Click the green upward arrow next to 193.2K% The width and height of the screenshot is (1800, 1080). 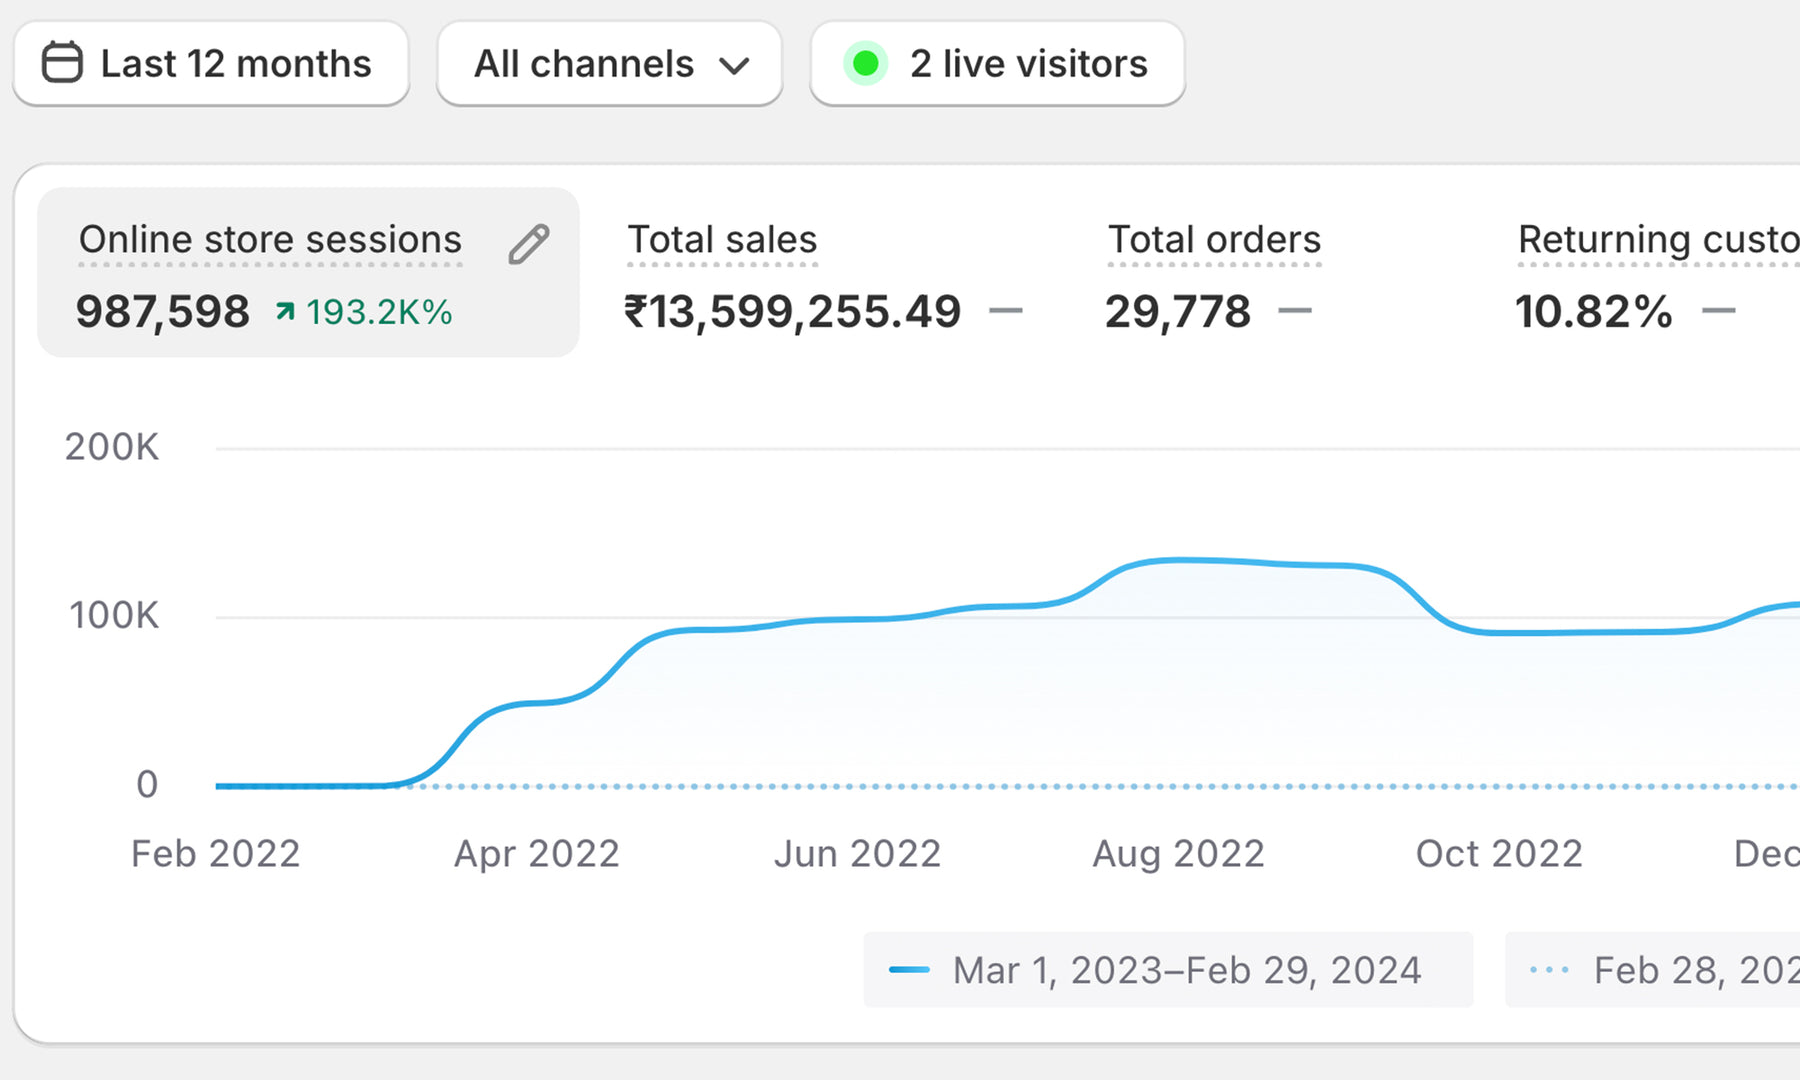coord(286,312)
